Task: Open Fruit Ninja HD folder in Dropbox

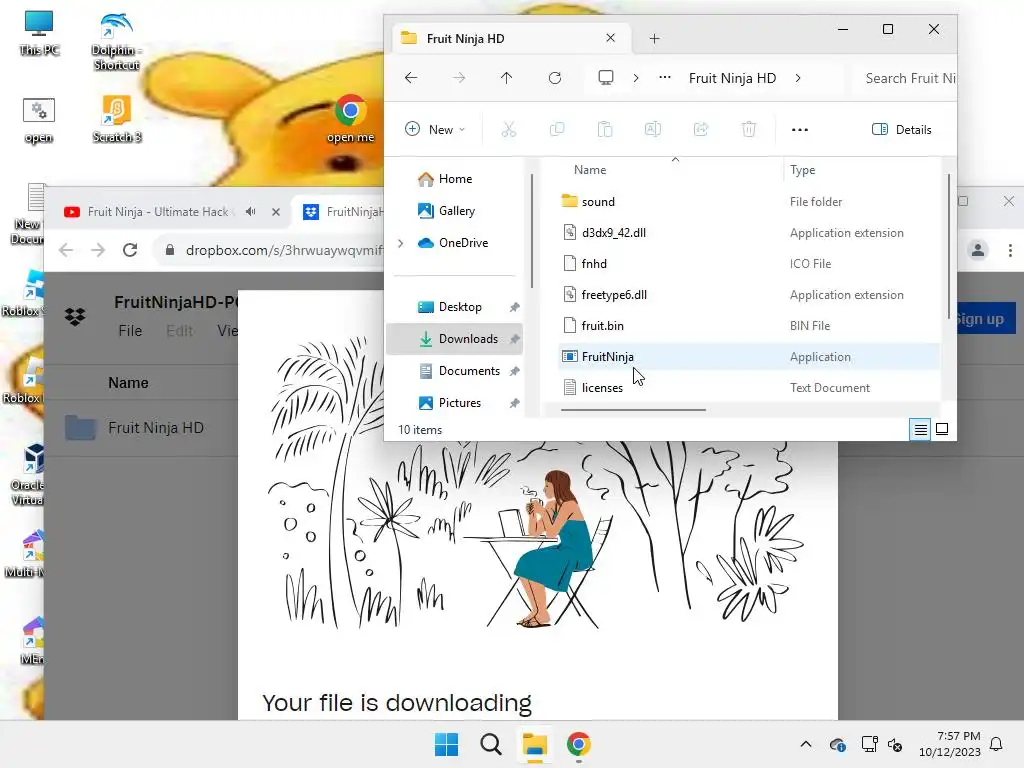Action: click(x=155, y=428)
